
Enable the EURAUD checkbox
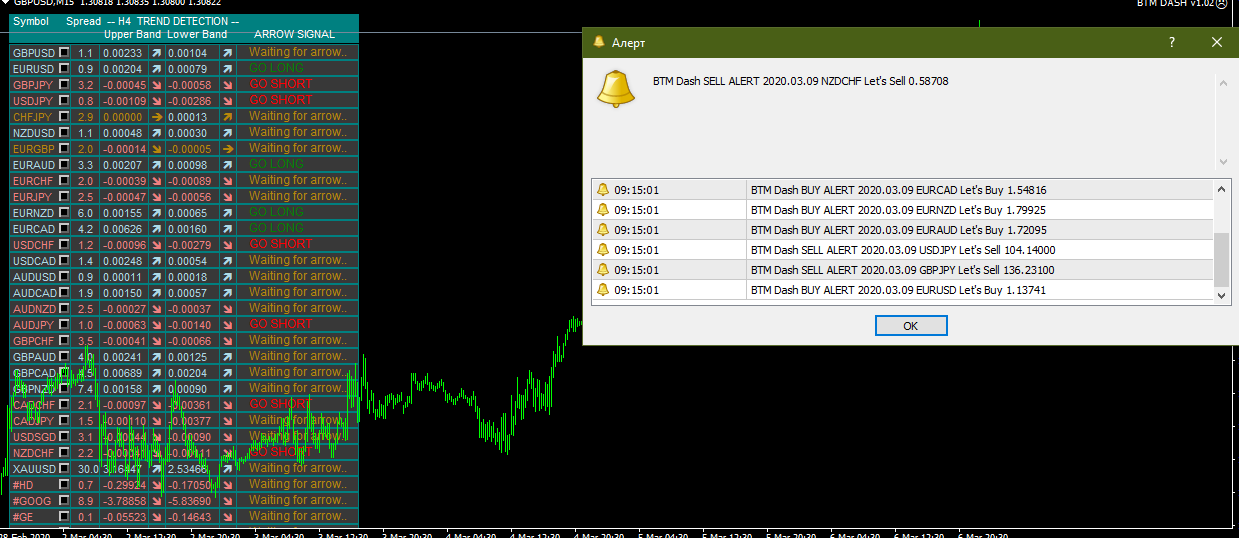click(x=64, y=164)
